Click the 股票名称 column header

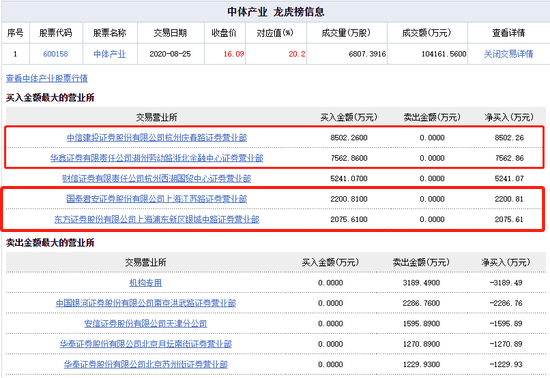[x=109, y=33]
